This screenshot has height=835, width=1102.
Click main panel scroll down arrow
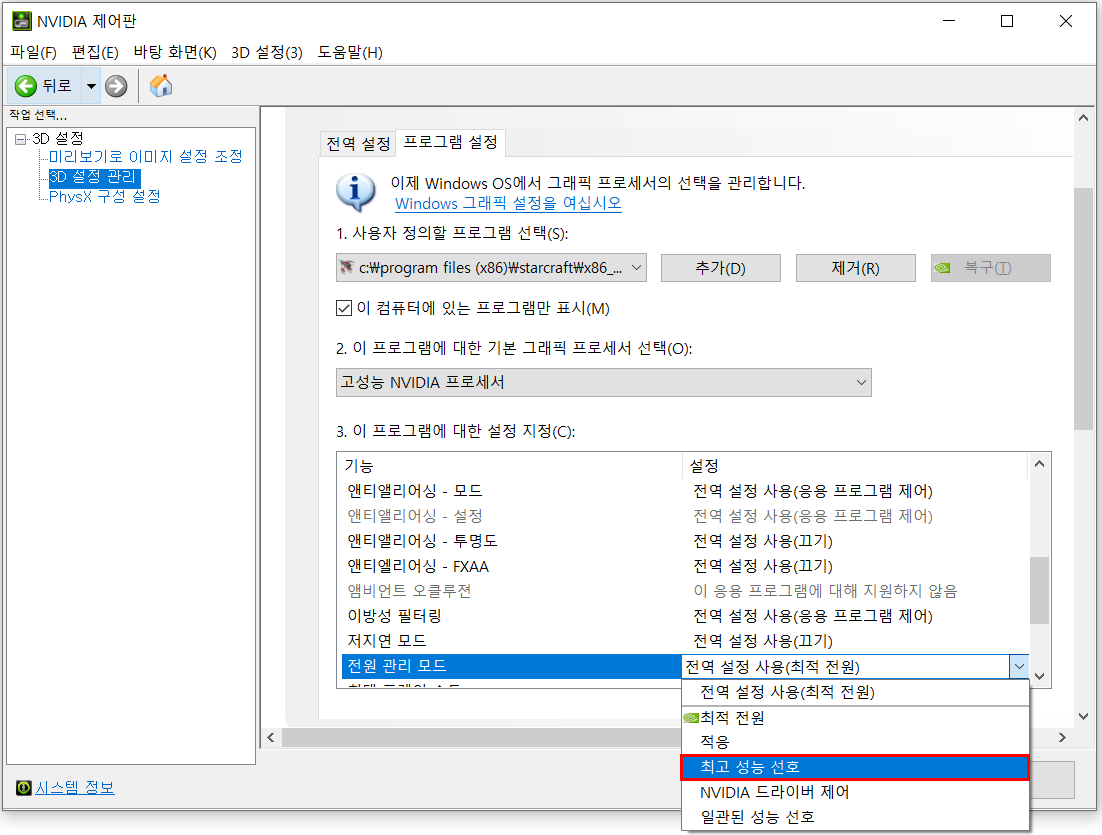[1083, 716]
